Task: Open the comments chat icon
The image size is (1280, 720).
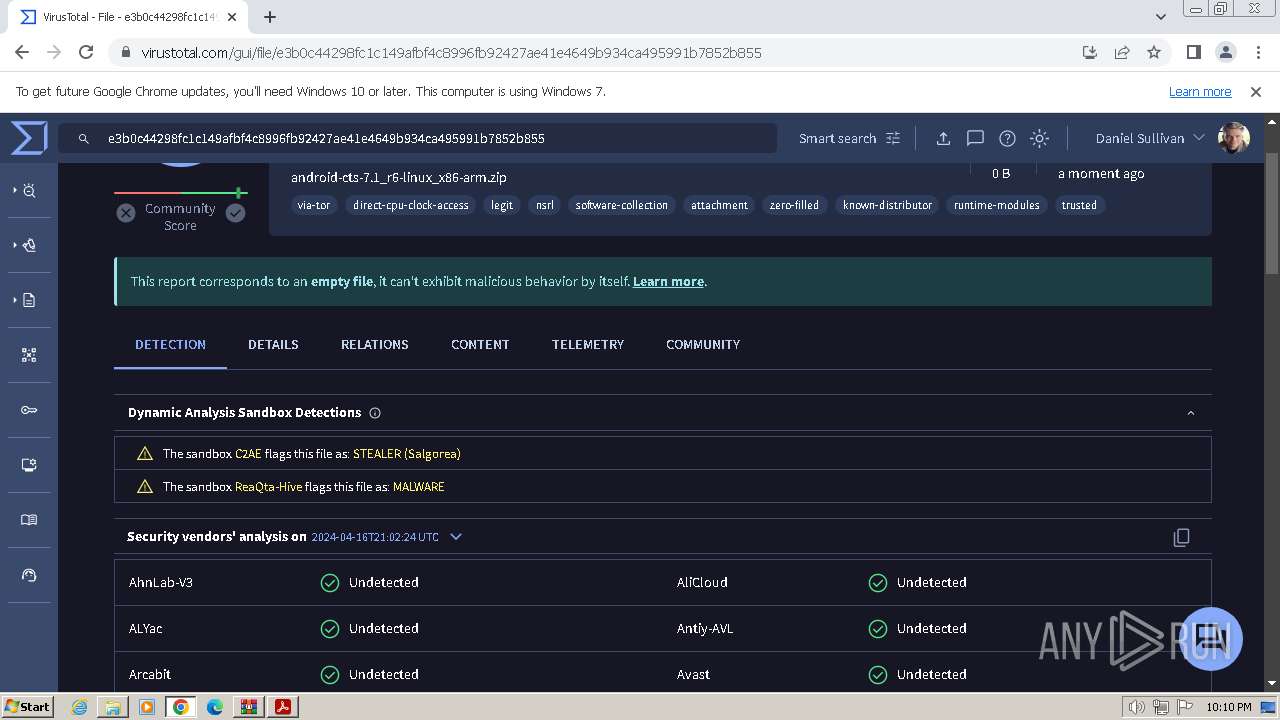Action: tap(975, 138)
